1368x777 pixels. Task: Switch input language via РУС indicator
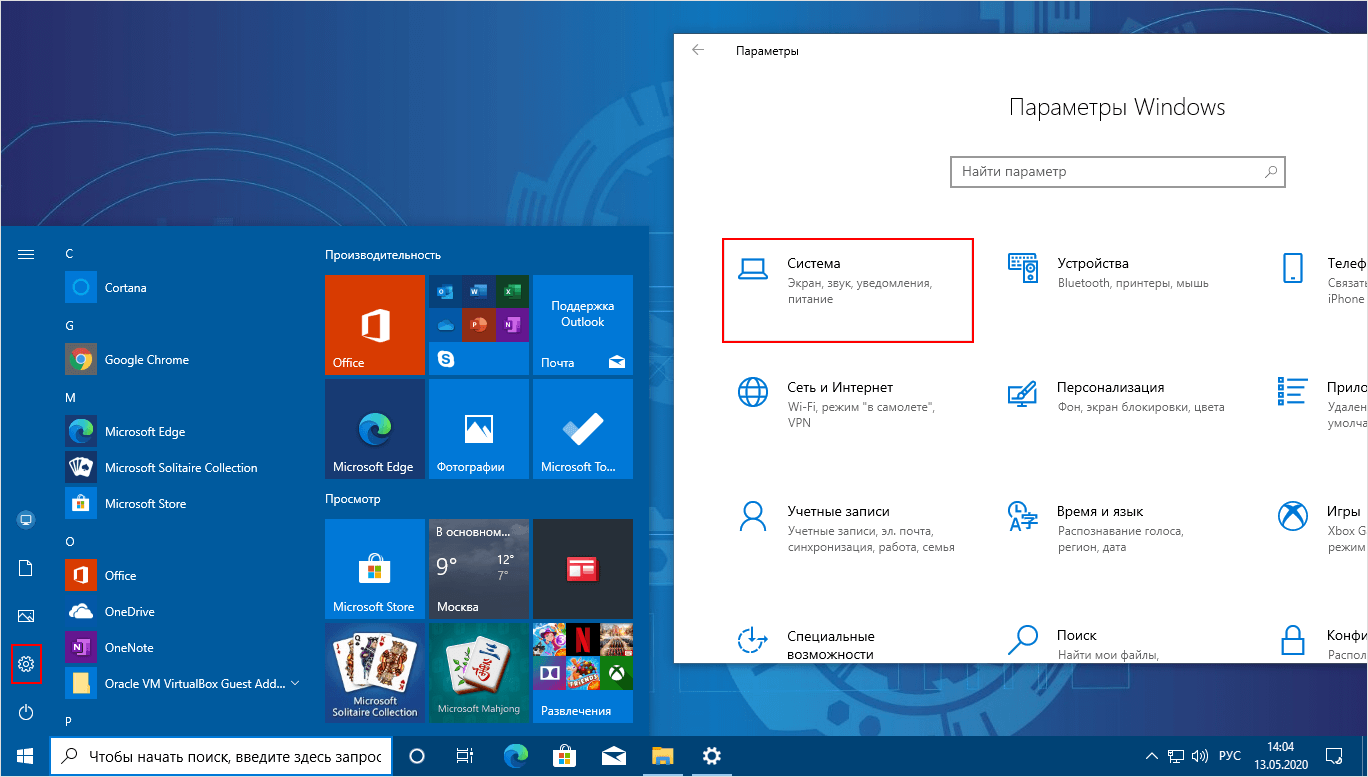coord(1230,757)
